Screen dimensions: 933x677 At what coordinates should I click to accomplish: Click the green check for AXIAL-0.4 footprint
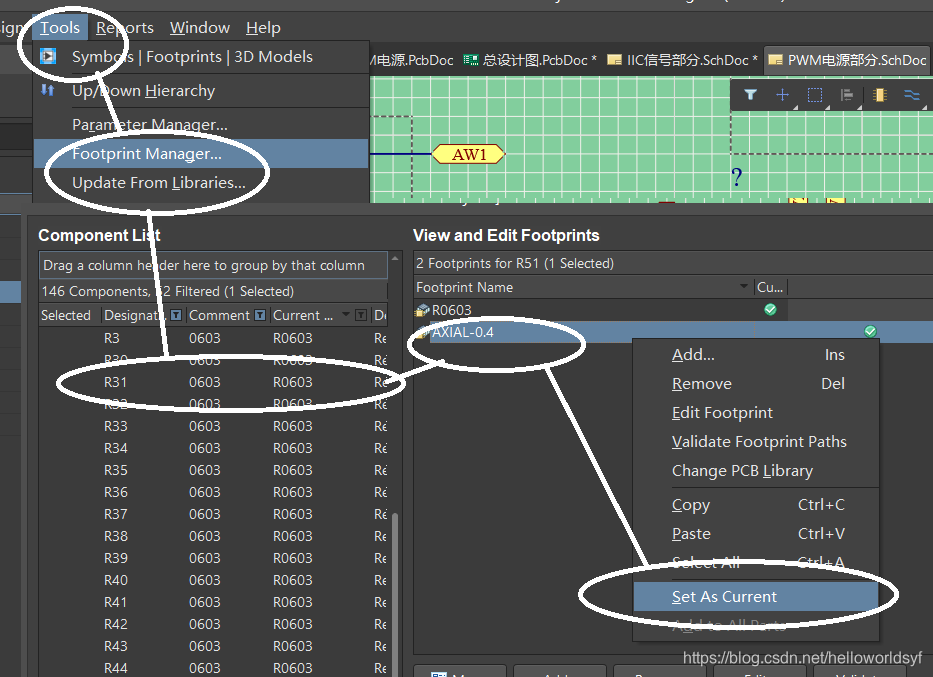pos(870,331)
